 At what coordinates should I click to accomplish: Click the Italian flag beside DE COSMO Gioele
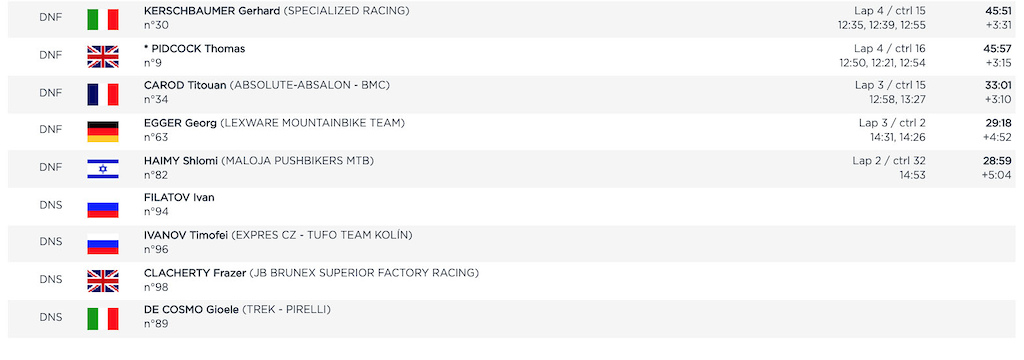point(103,319)
